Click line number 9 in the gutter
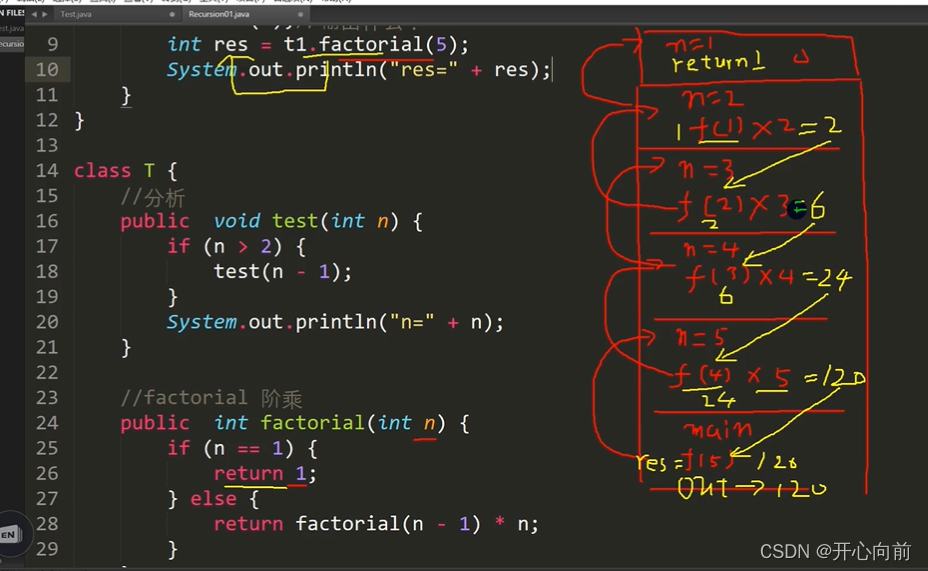Image resolution: width=928 pixels, height=571 pixels. pyautogui.click(x=53, y=44)
